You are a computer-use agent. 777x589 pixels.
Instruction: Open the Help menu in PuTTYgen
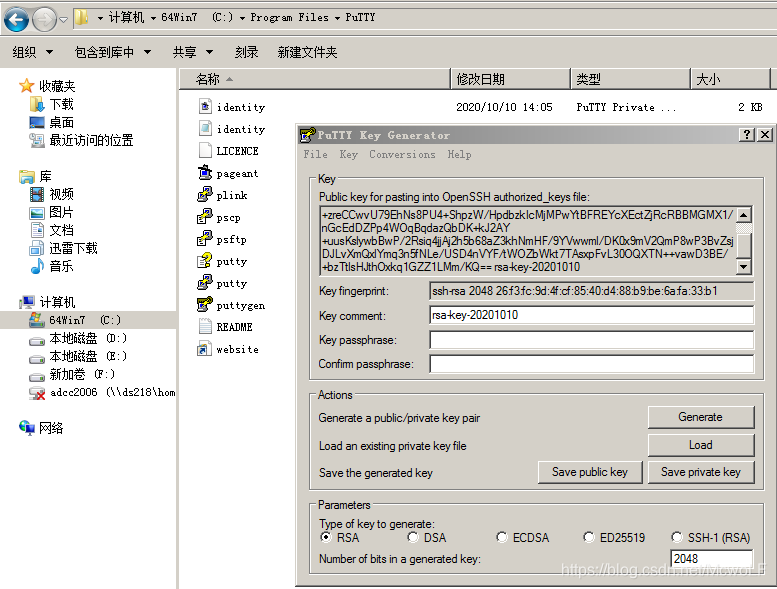pyautogui.click(x=459, y=155)
